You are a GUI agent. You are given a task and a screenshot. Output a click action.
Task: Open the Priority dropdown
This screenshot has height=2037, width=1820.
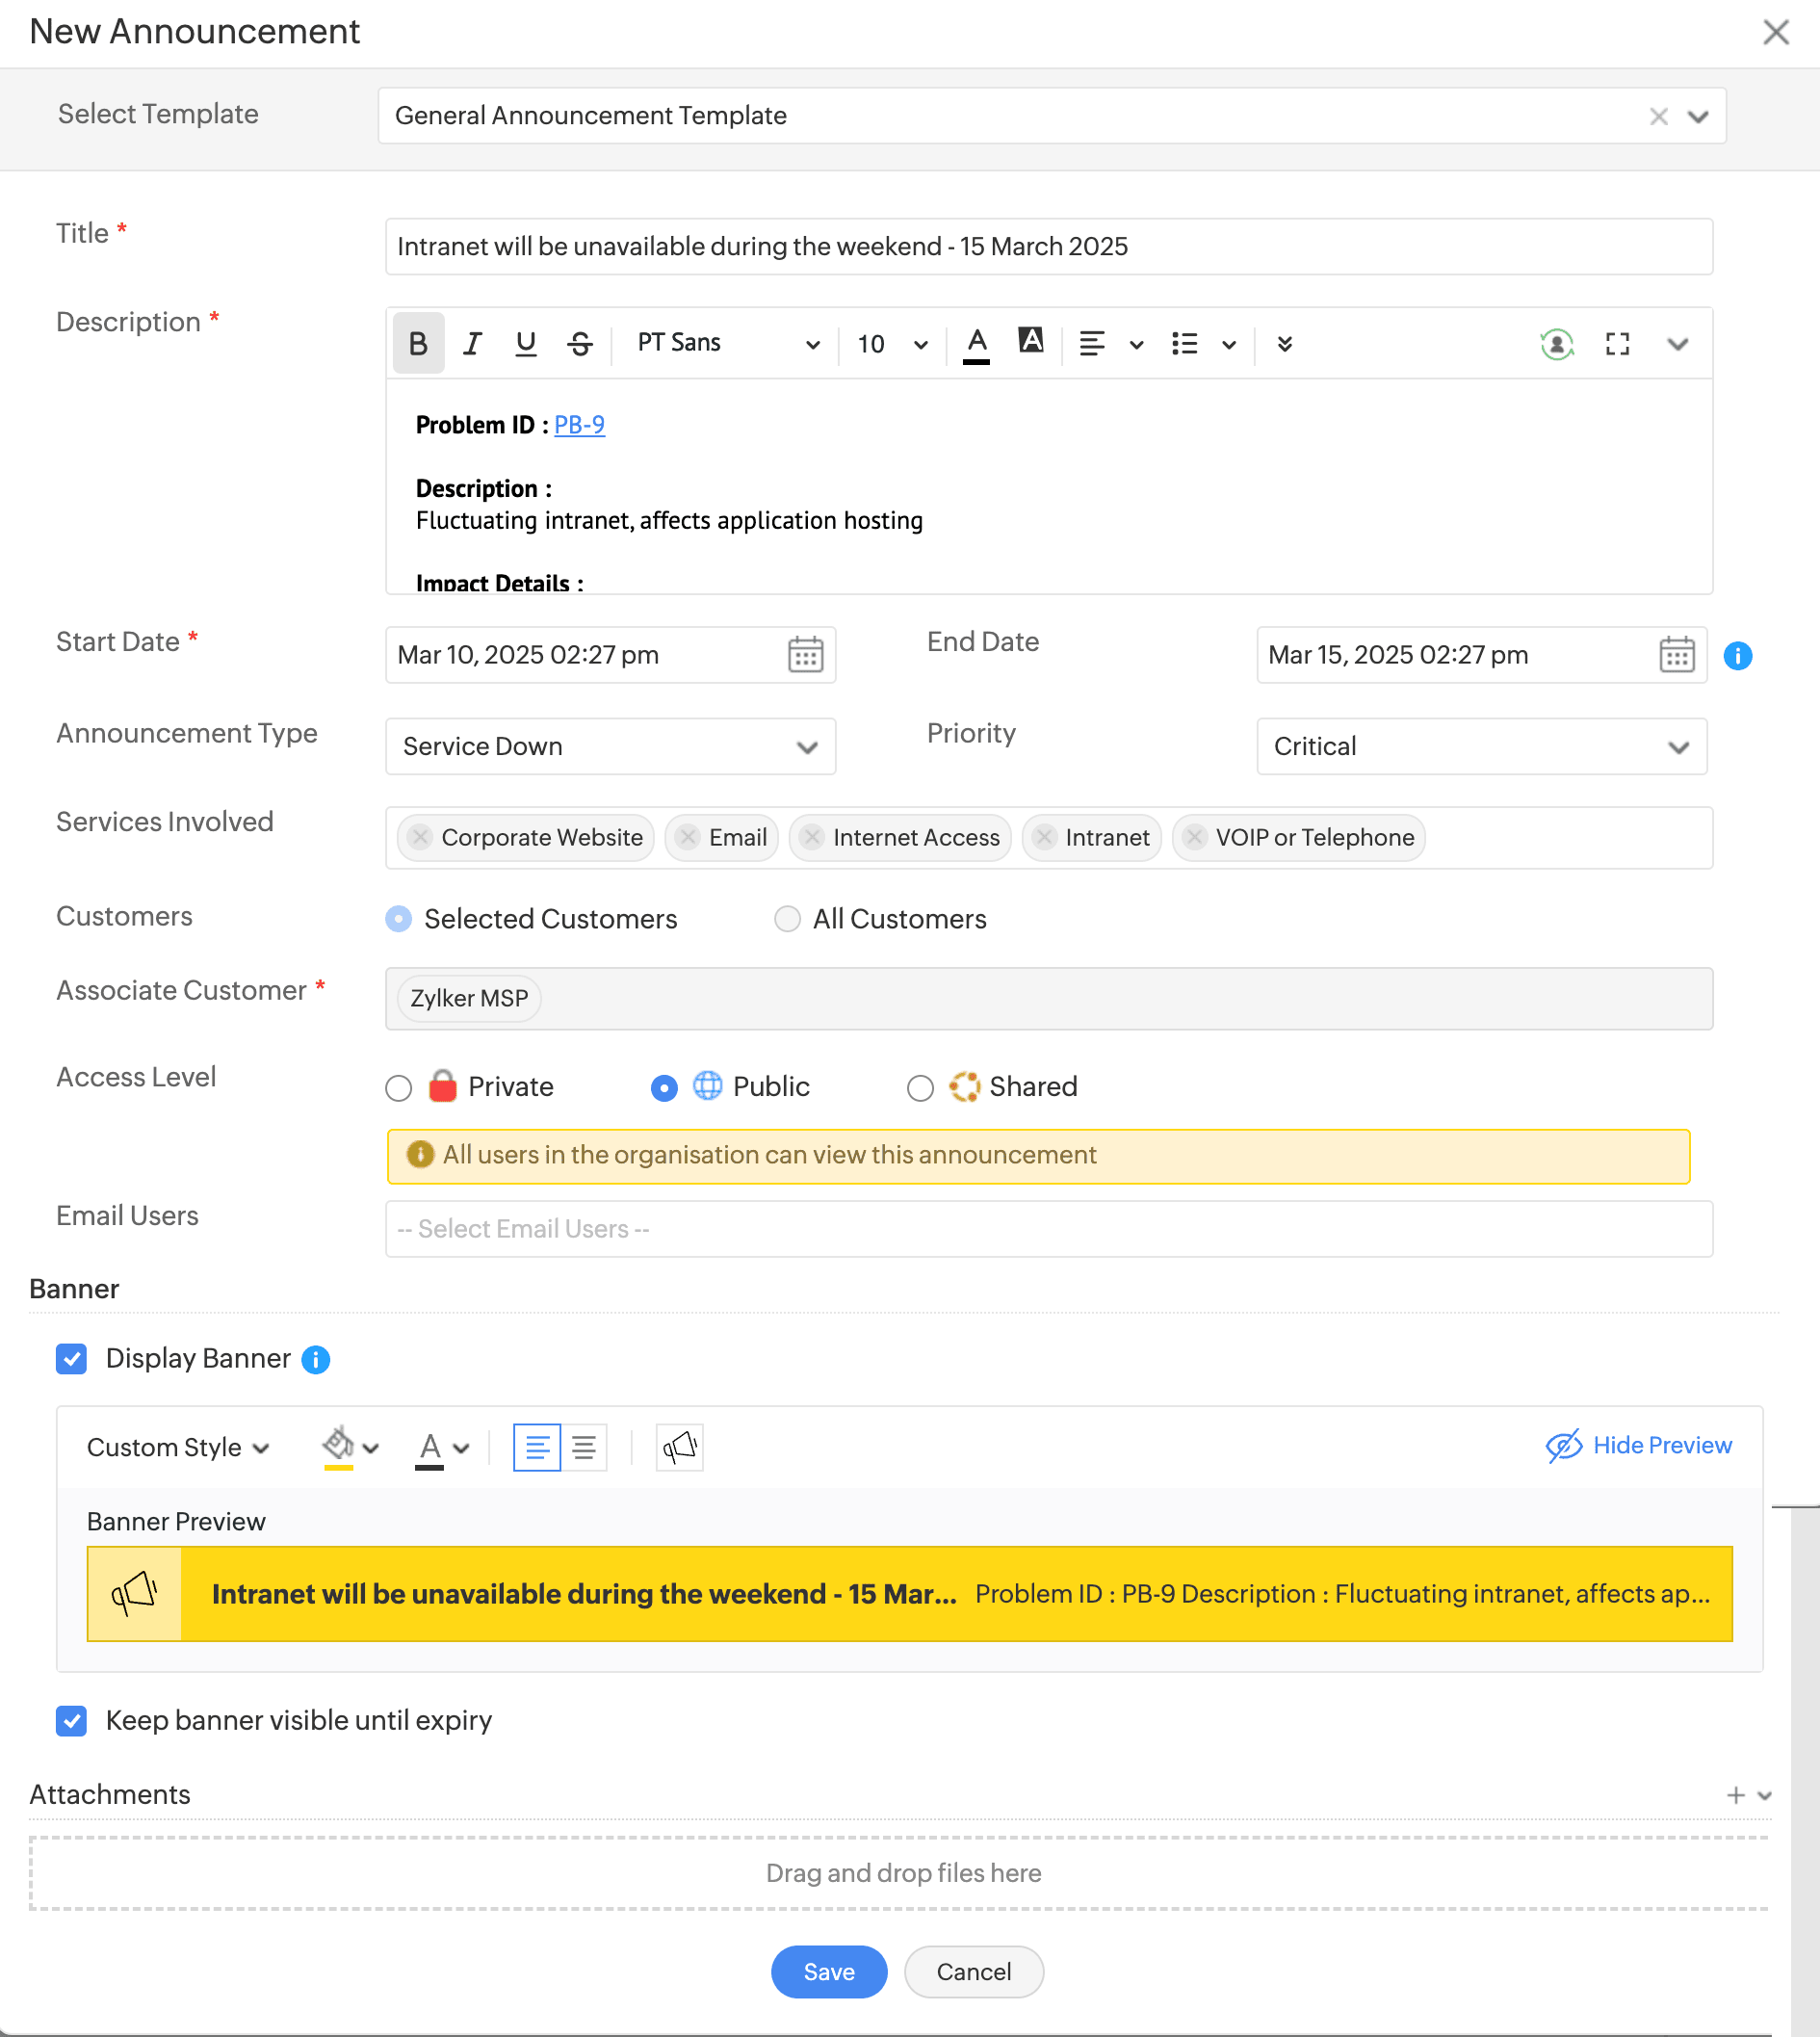tap(1480, 747)
